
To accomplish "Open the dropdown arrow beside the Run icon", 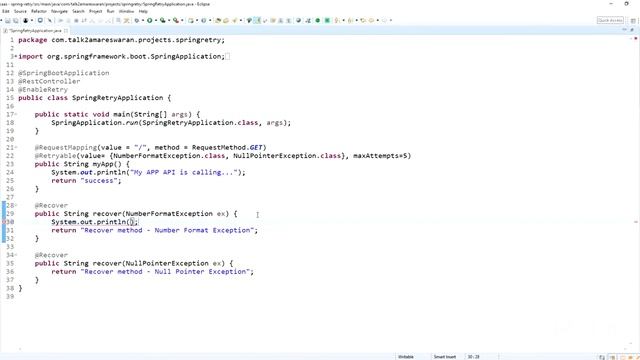I will point(156,20).
